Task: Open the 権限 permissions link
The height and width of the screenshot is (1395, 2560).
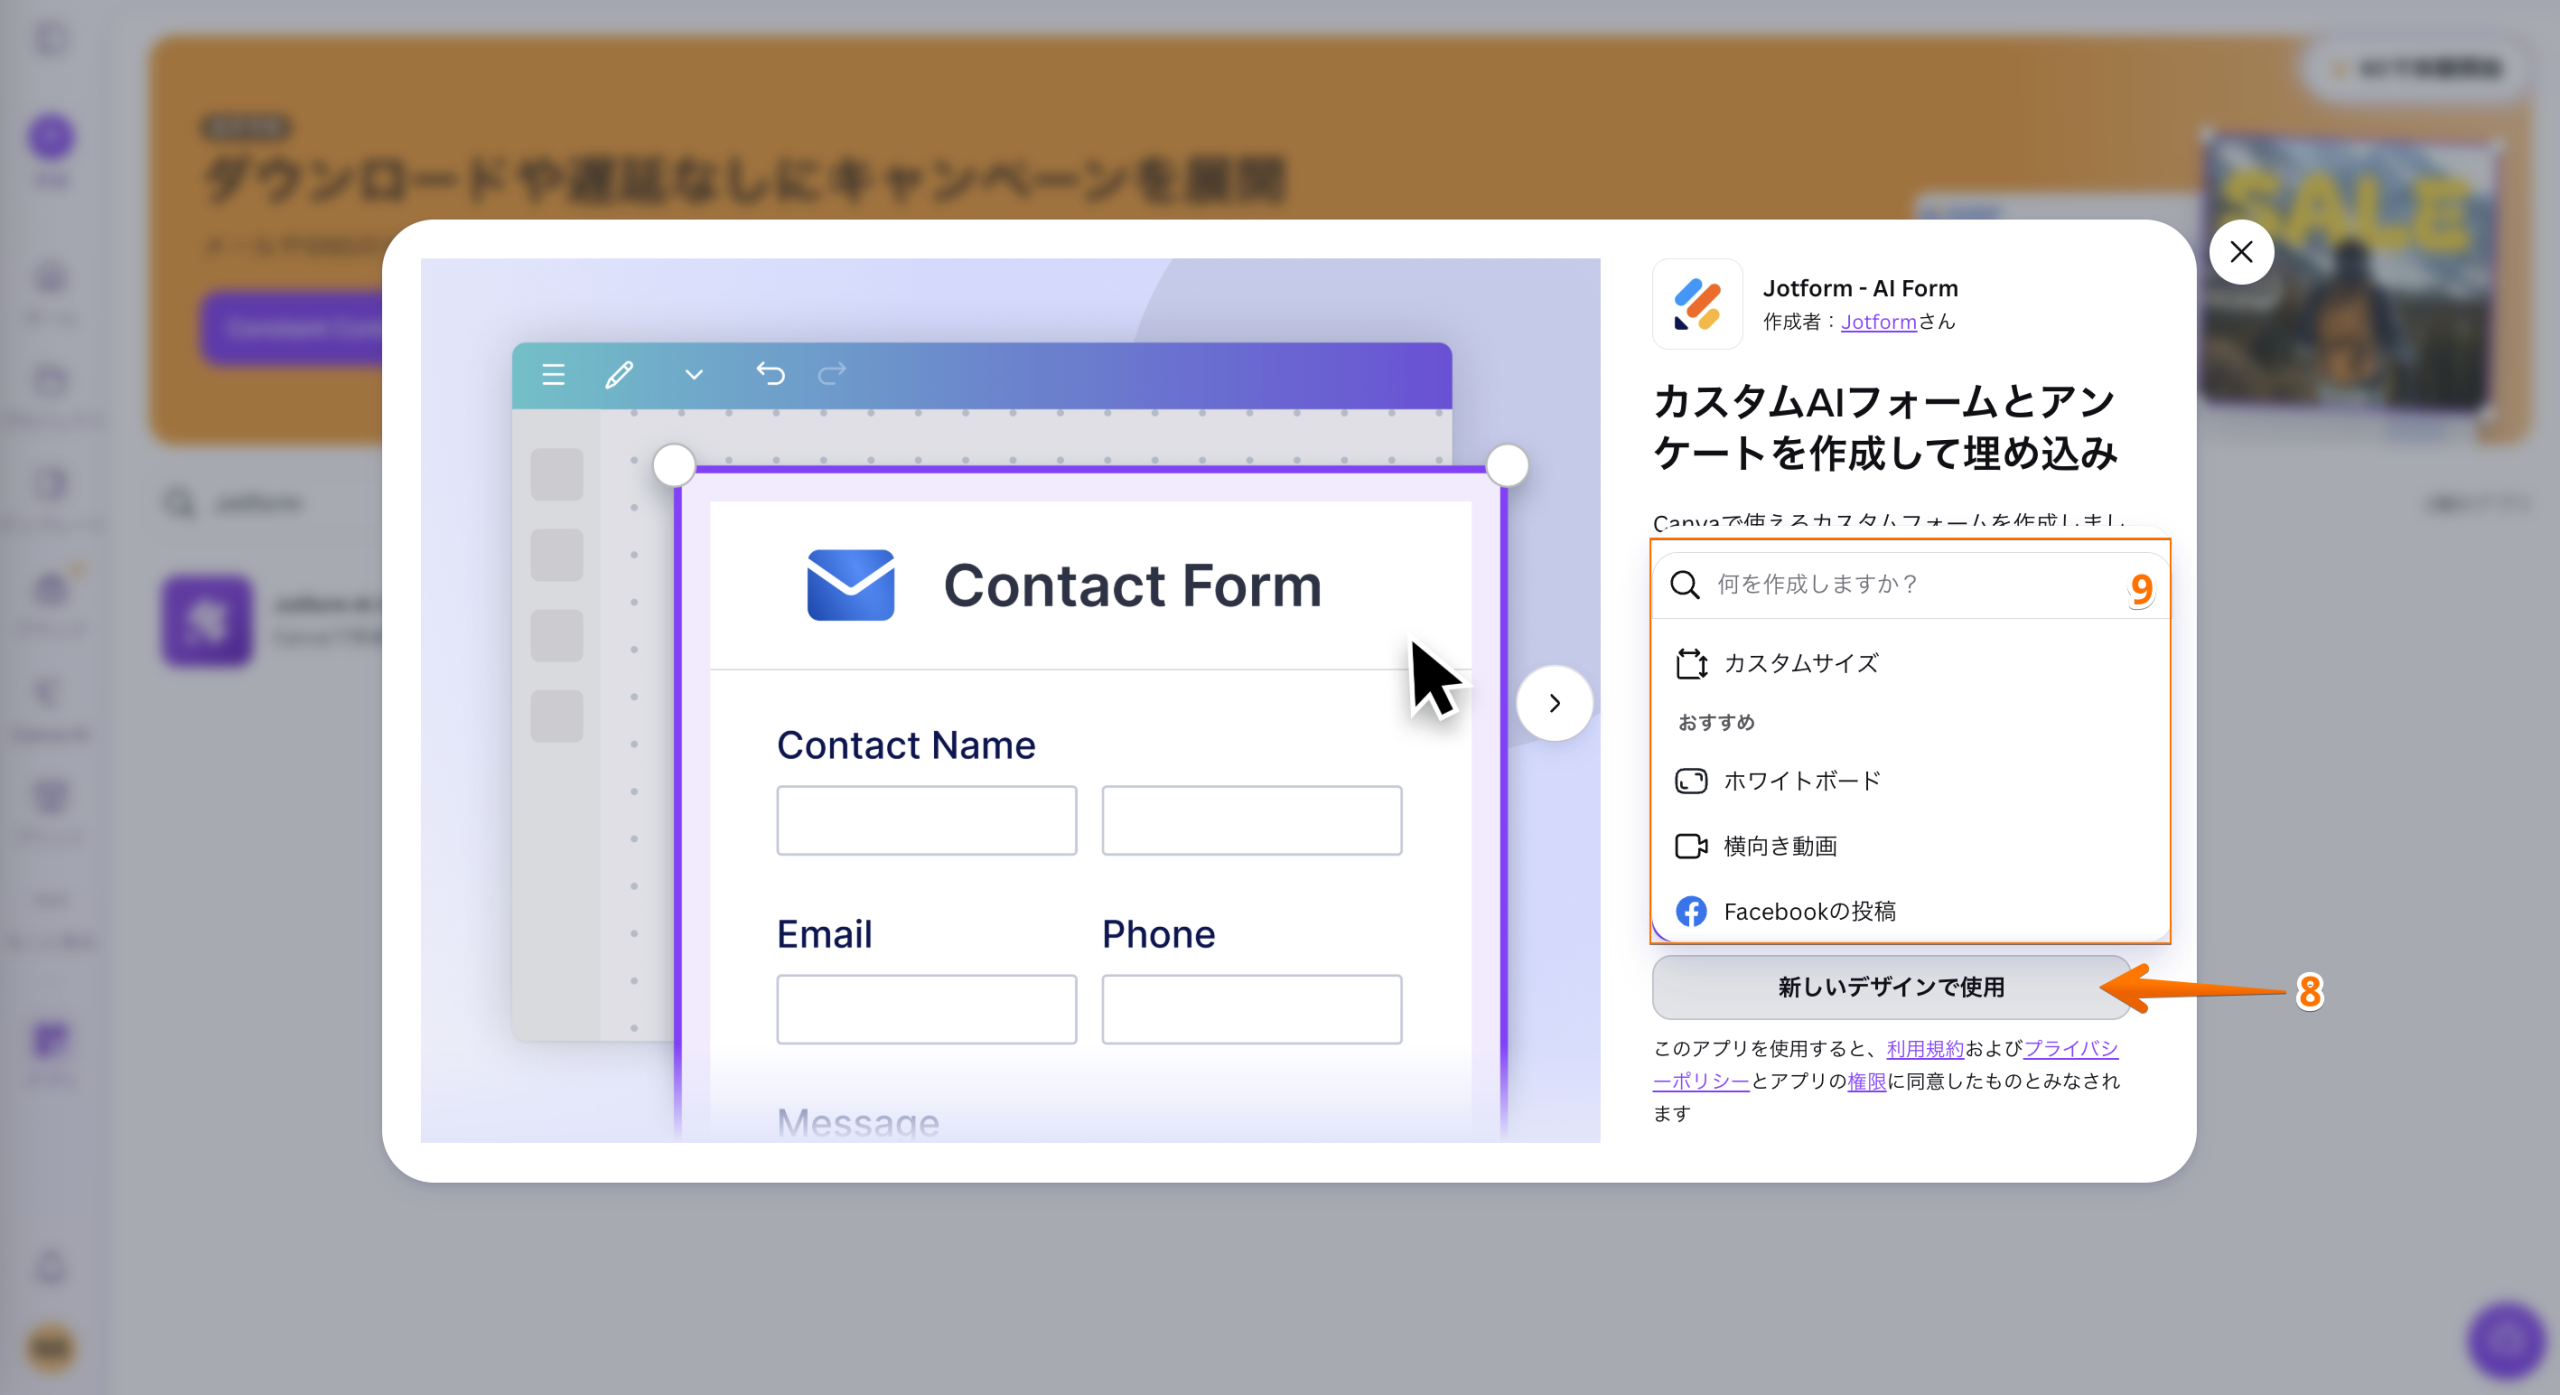Action: point(1866,1081)
